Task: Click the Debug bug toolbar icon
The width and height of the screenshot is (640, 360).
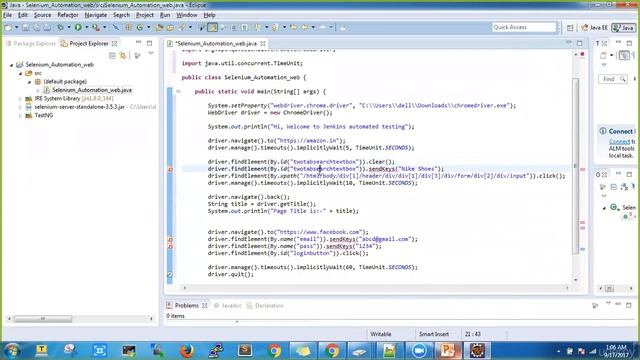Action: pyautogui.click(x=60, y=27)
